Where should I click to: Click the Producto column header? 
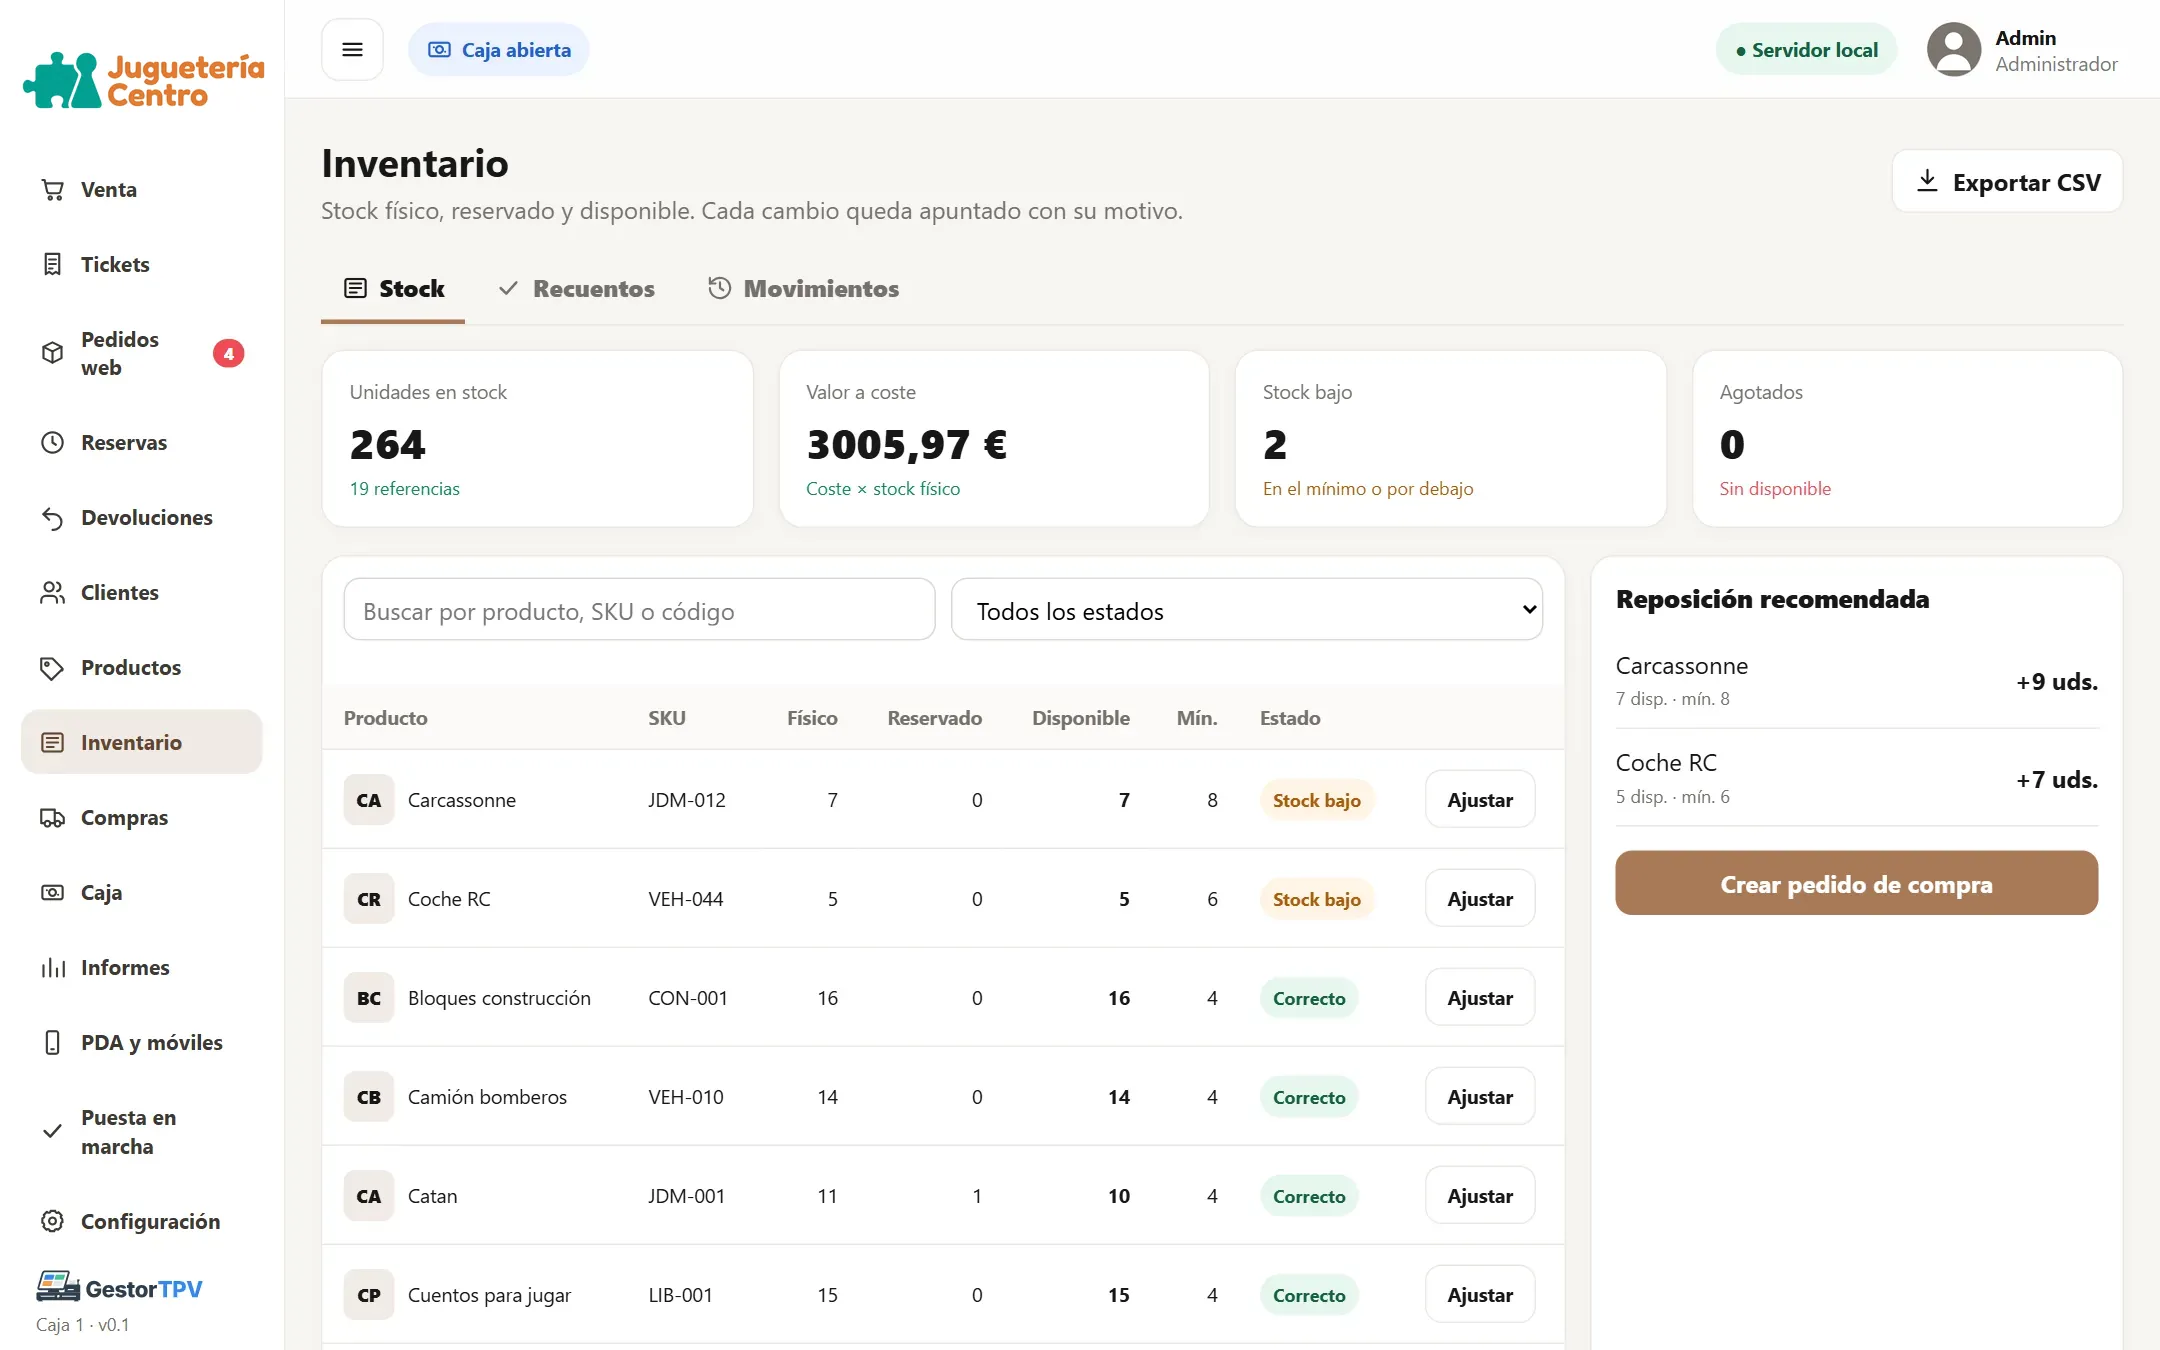pos(385,718)
